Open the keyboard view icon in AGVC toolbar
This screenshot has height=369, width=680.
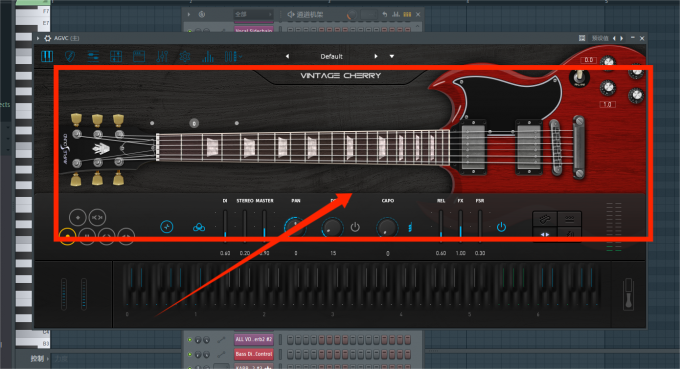pos(47,56)
